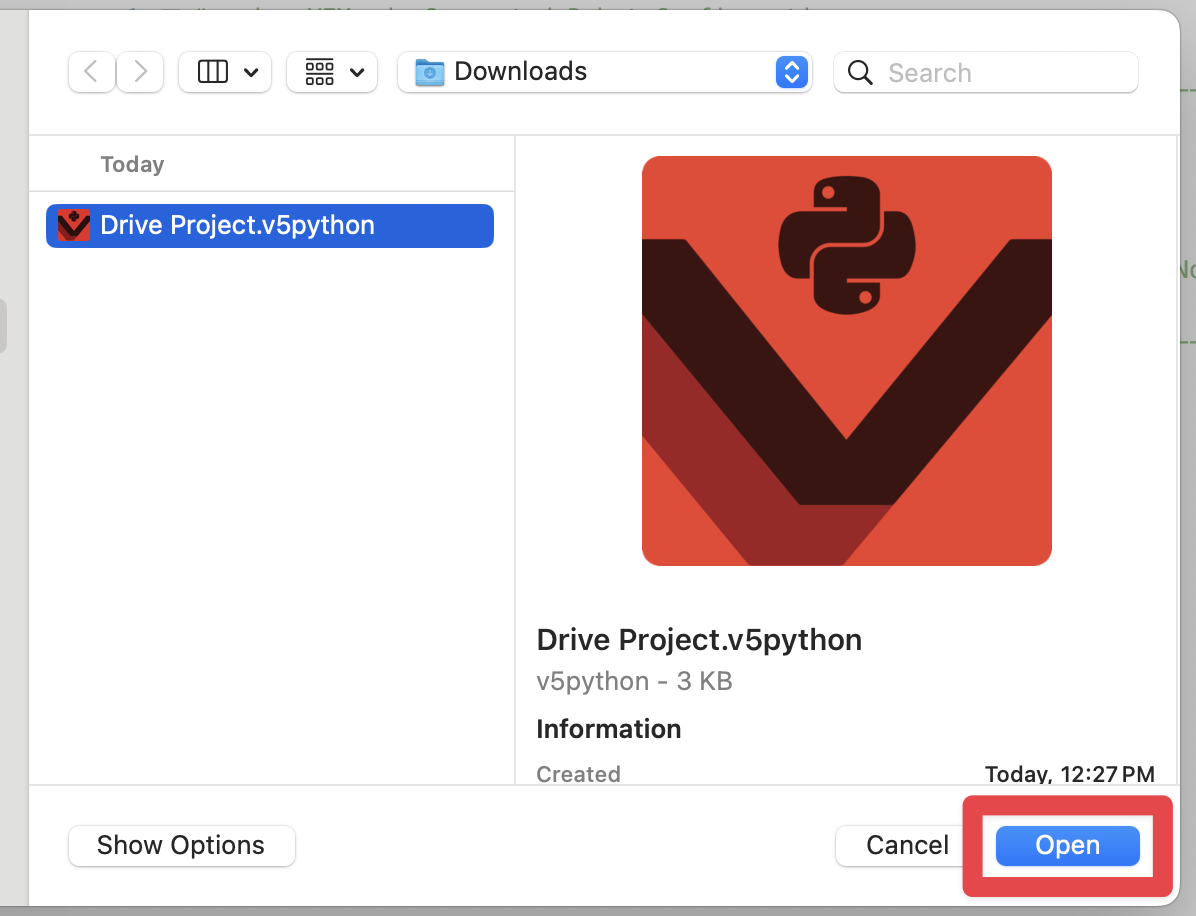
Task: Click the highlighted Open button
Action: pyautogui.click(x=1067, y=845)
